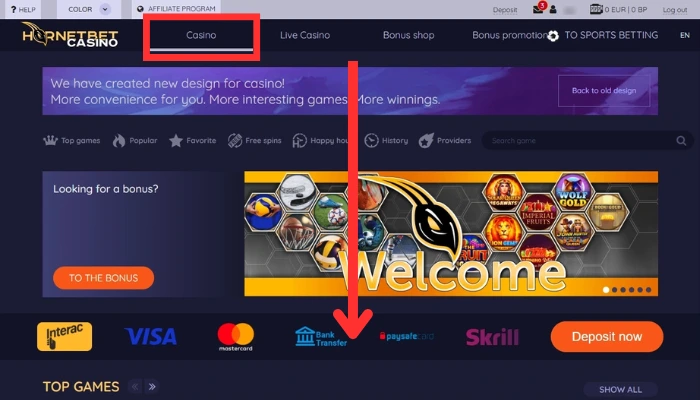The width and height of the screenshot is (700, 400).
Task: Click the Deposit now button
Action: (607, 337)
